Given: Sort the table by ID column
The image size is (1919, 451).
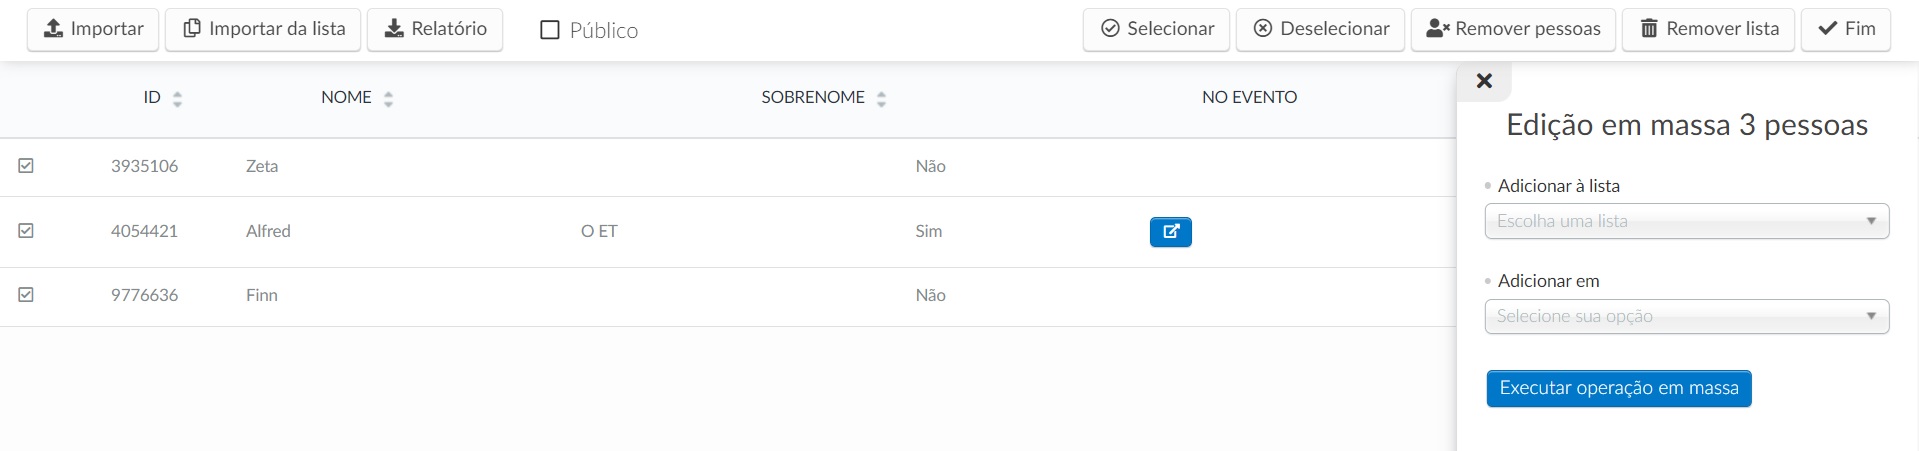Looking at the screenshot, I should point(162,98).
